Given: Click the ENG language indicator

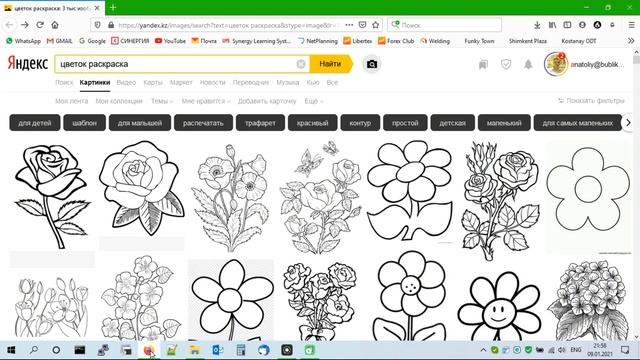Looking at the screenshot, I should pos(576,350).
